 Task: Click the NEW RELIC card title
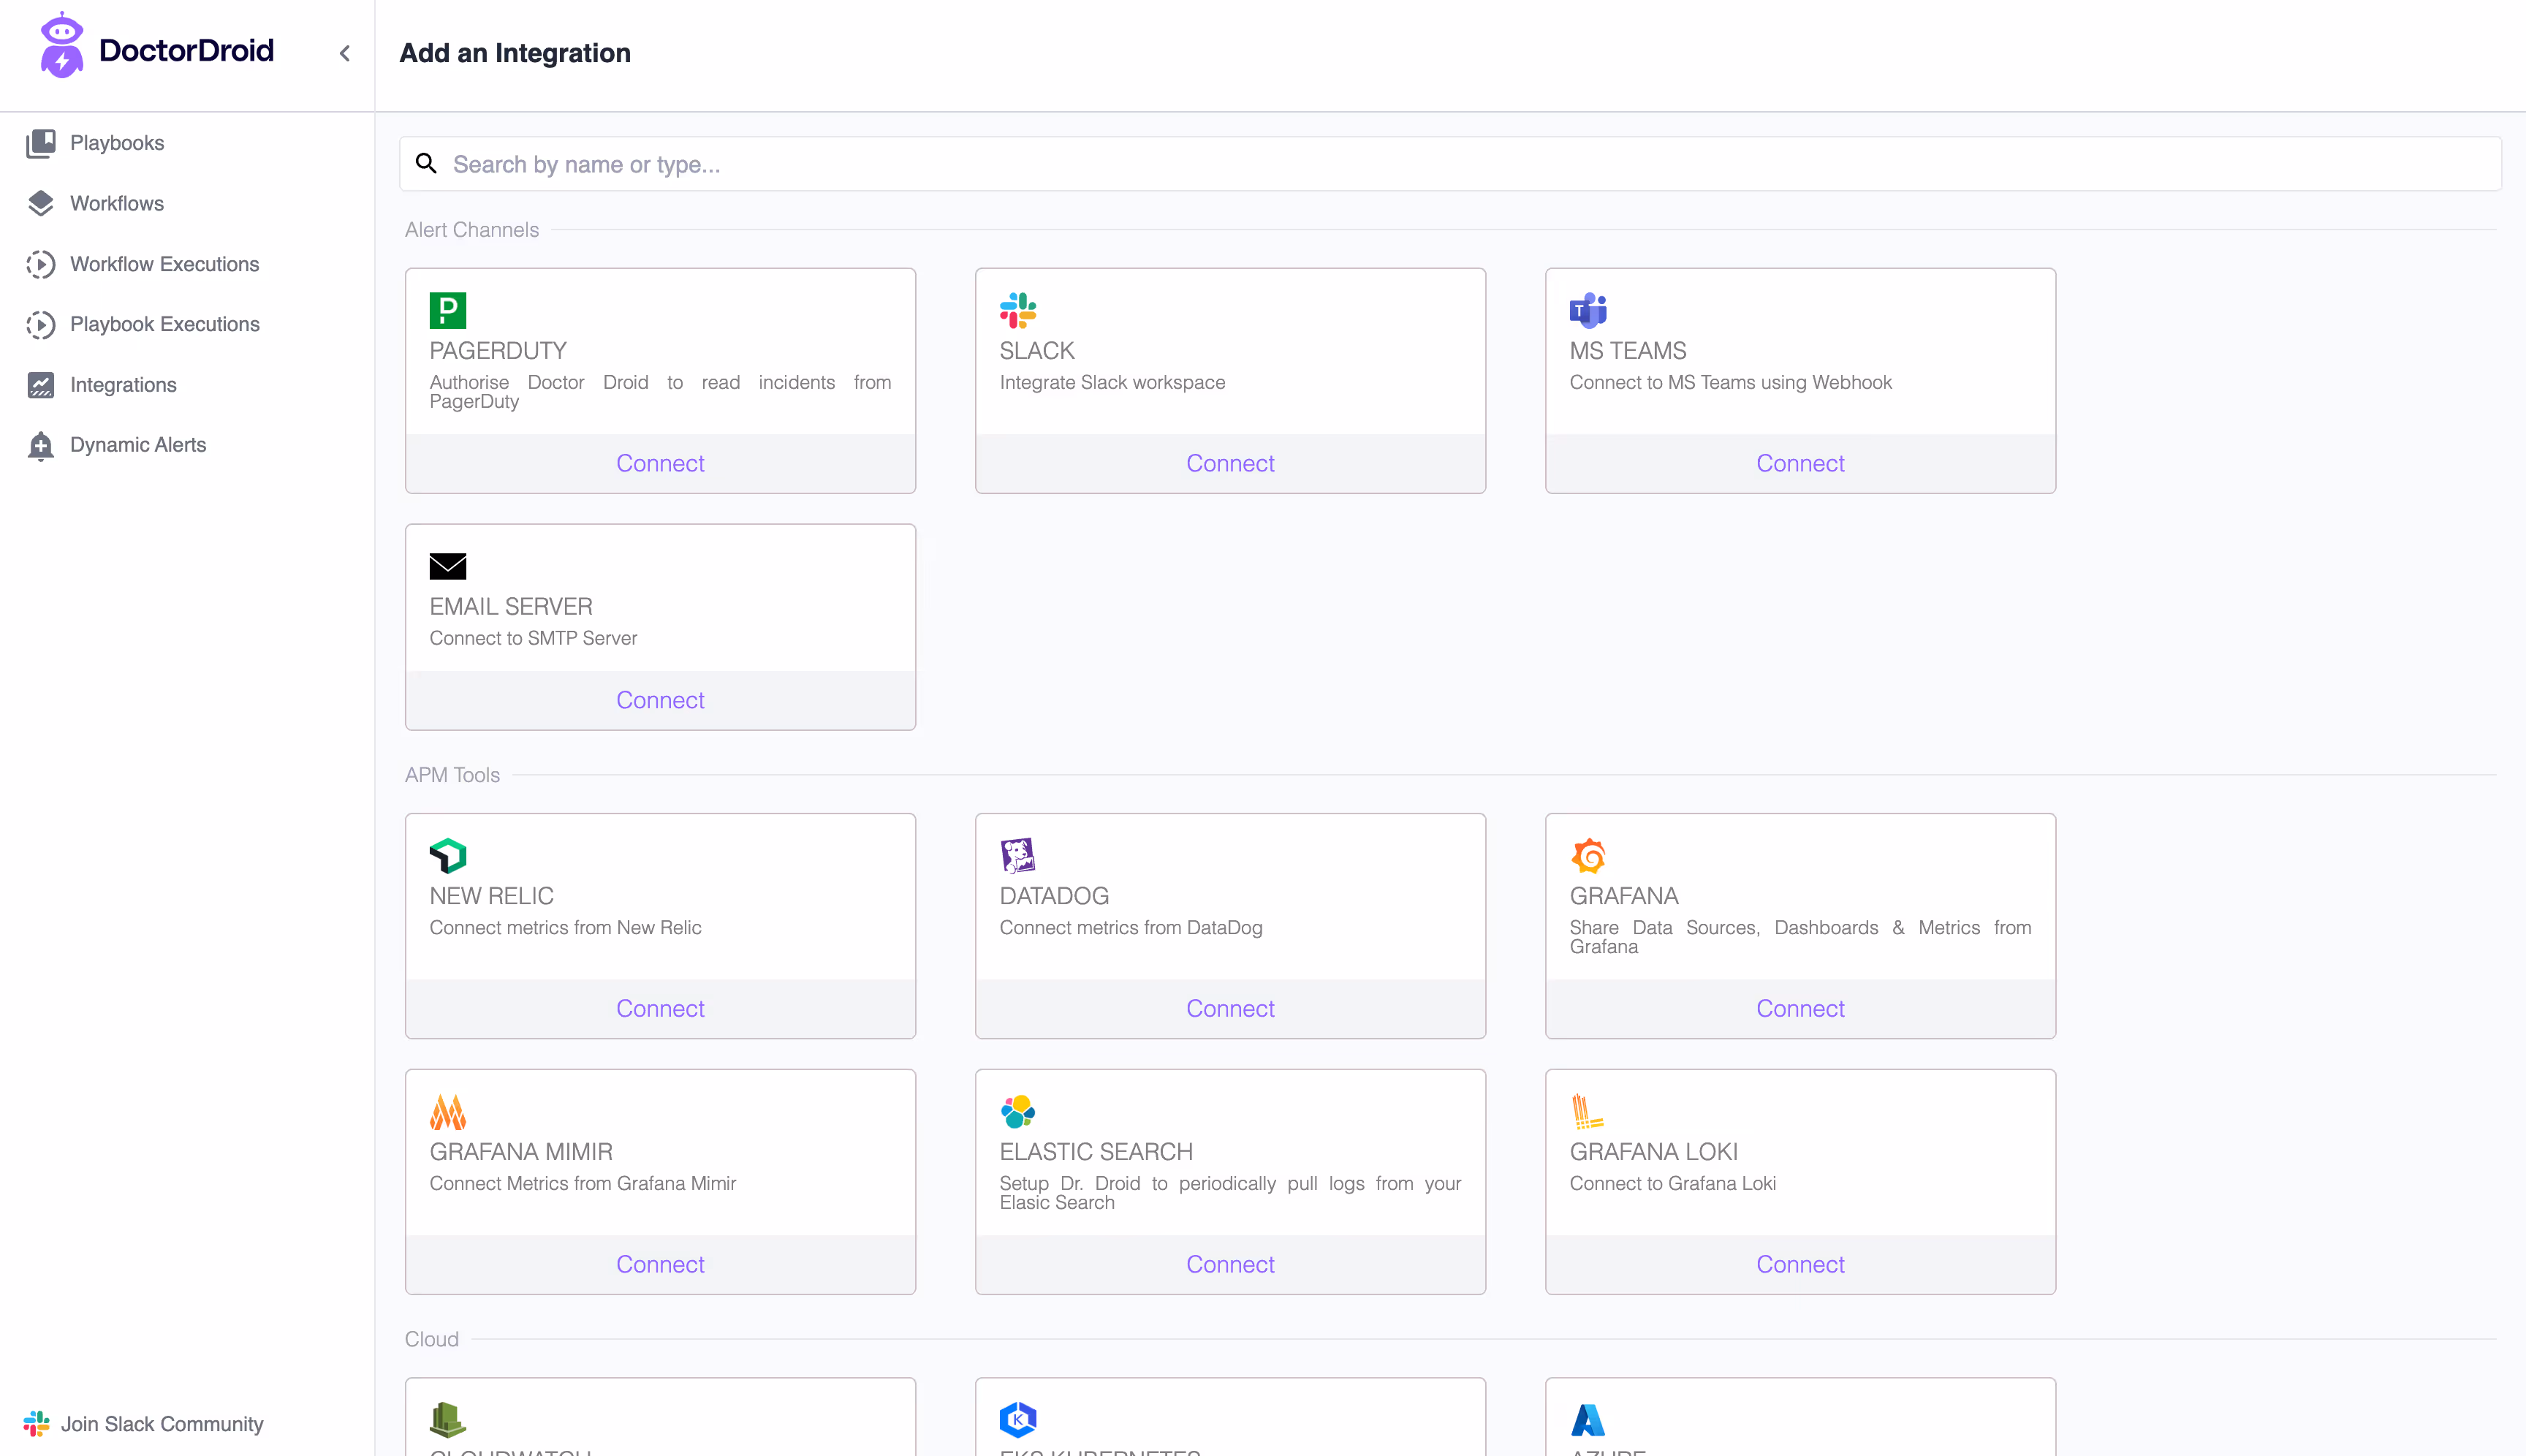pyautogui.click(x=491, y=895)
